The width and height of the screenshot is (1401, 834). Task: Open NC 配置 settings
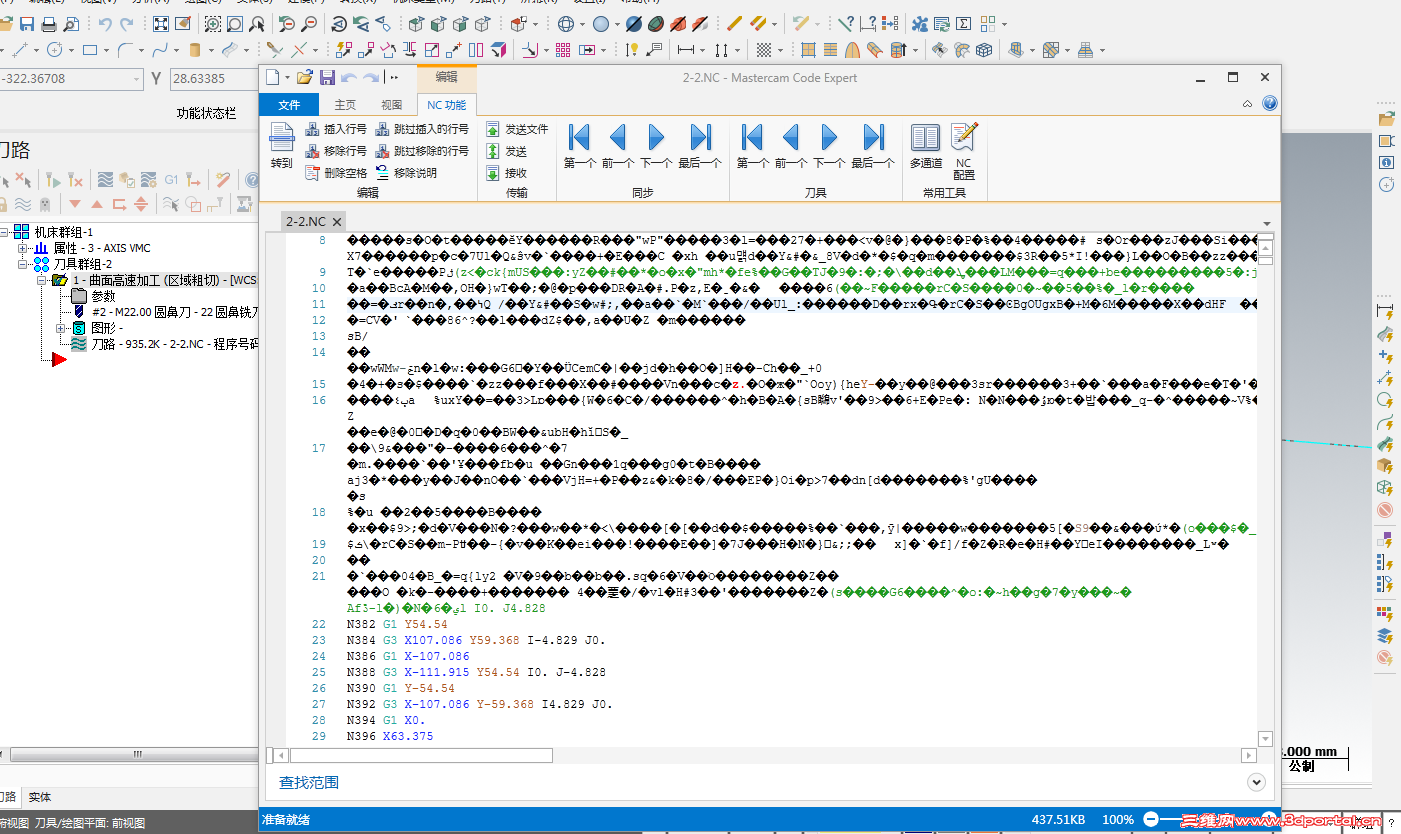[964, 151]
